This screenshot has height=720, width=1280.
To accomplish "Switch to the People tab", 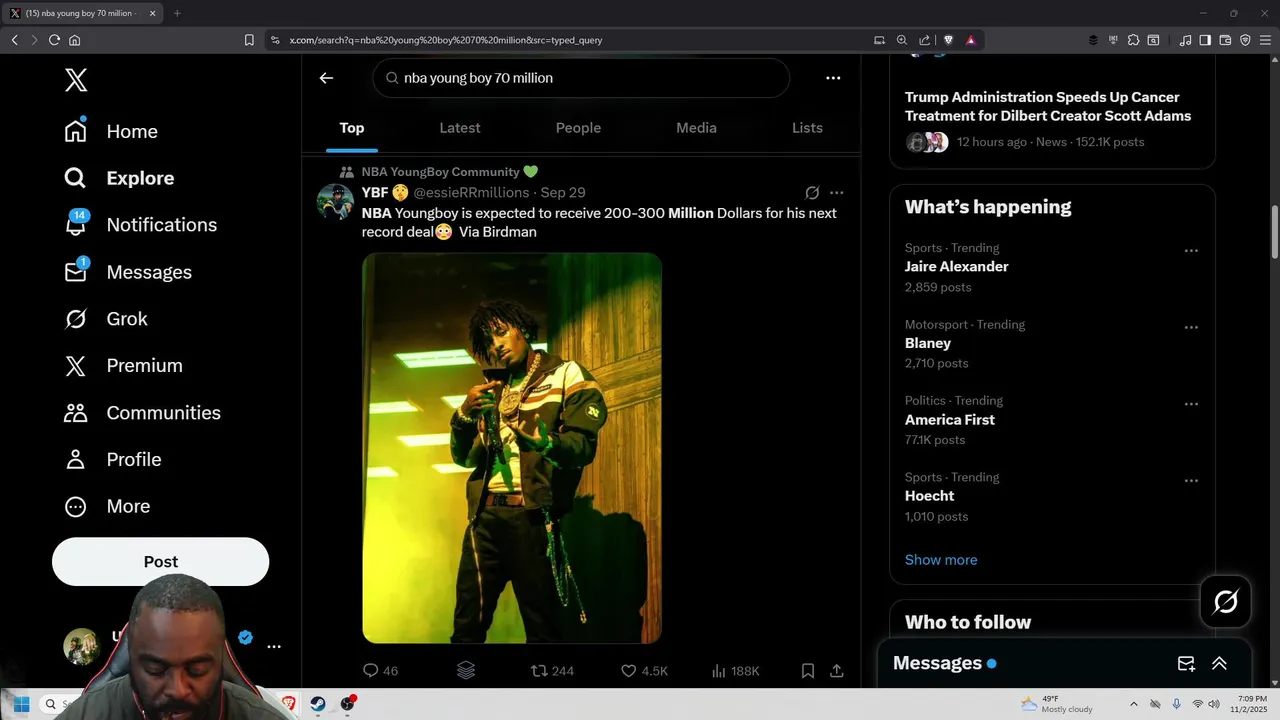I will [x=578, y=128].
